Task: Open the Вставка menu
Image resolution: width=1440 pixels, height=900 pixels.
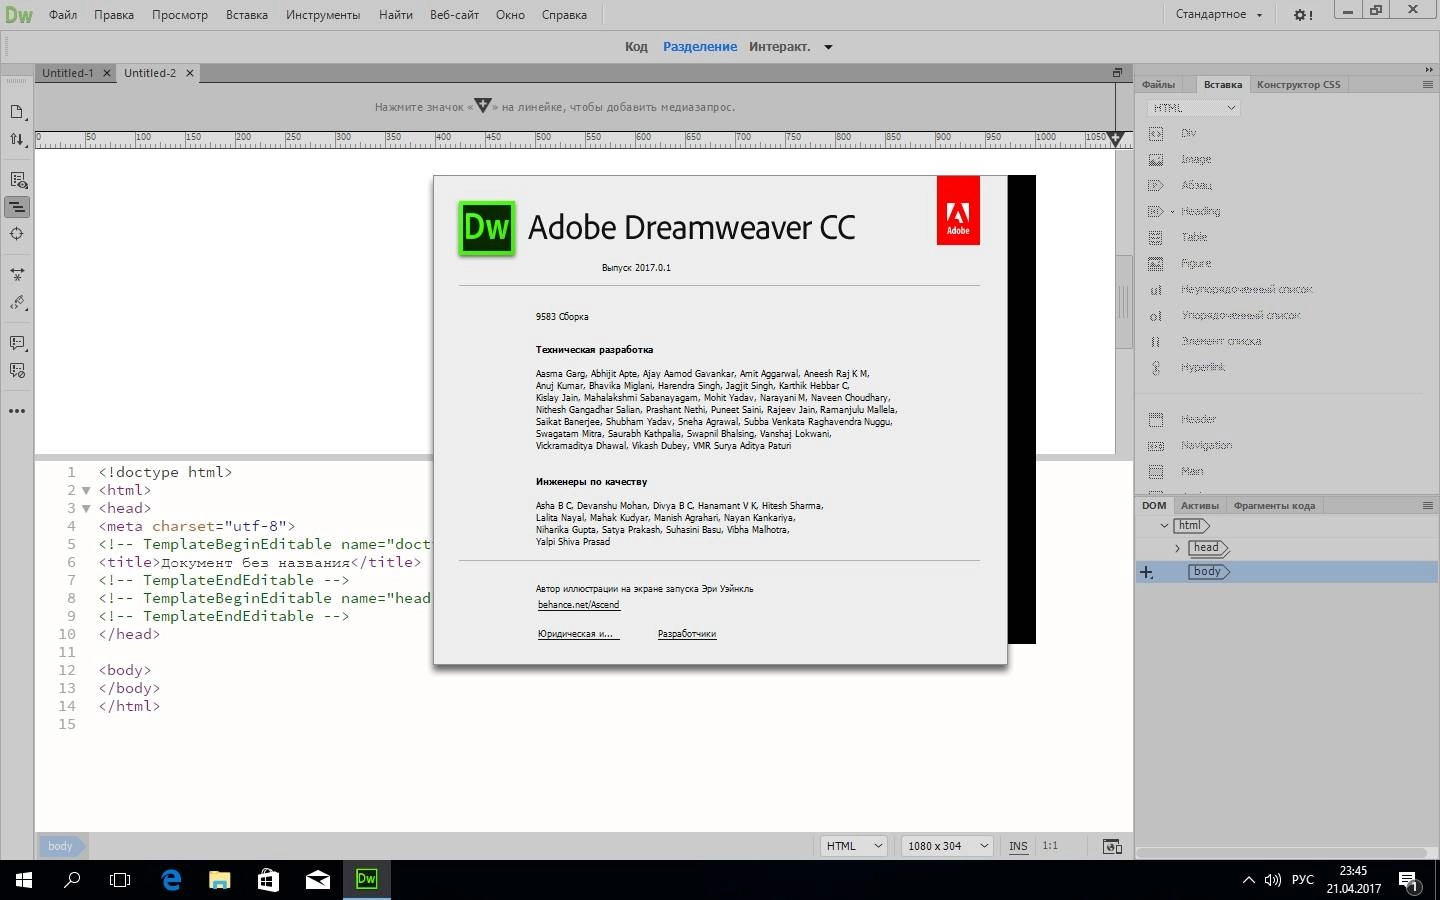Action: coord(247,15)
